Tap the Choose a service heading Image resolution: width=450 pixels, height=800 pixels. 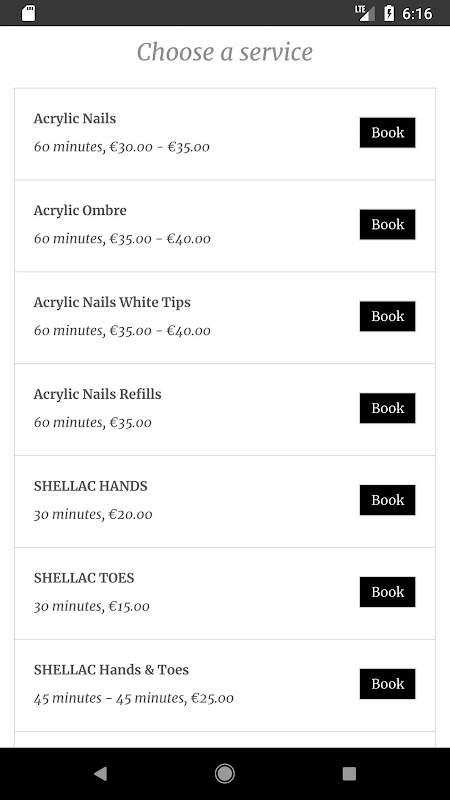coord(224,52)
